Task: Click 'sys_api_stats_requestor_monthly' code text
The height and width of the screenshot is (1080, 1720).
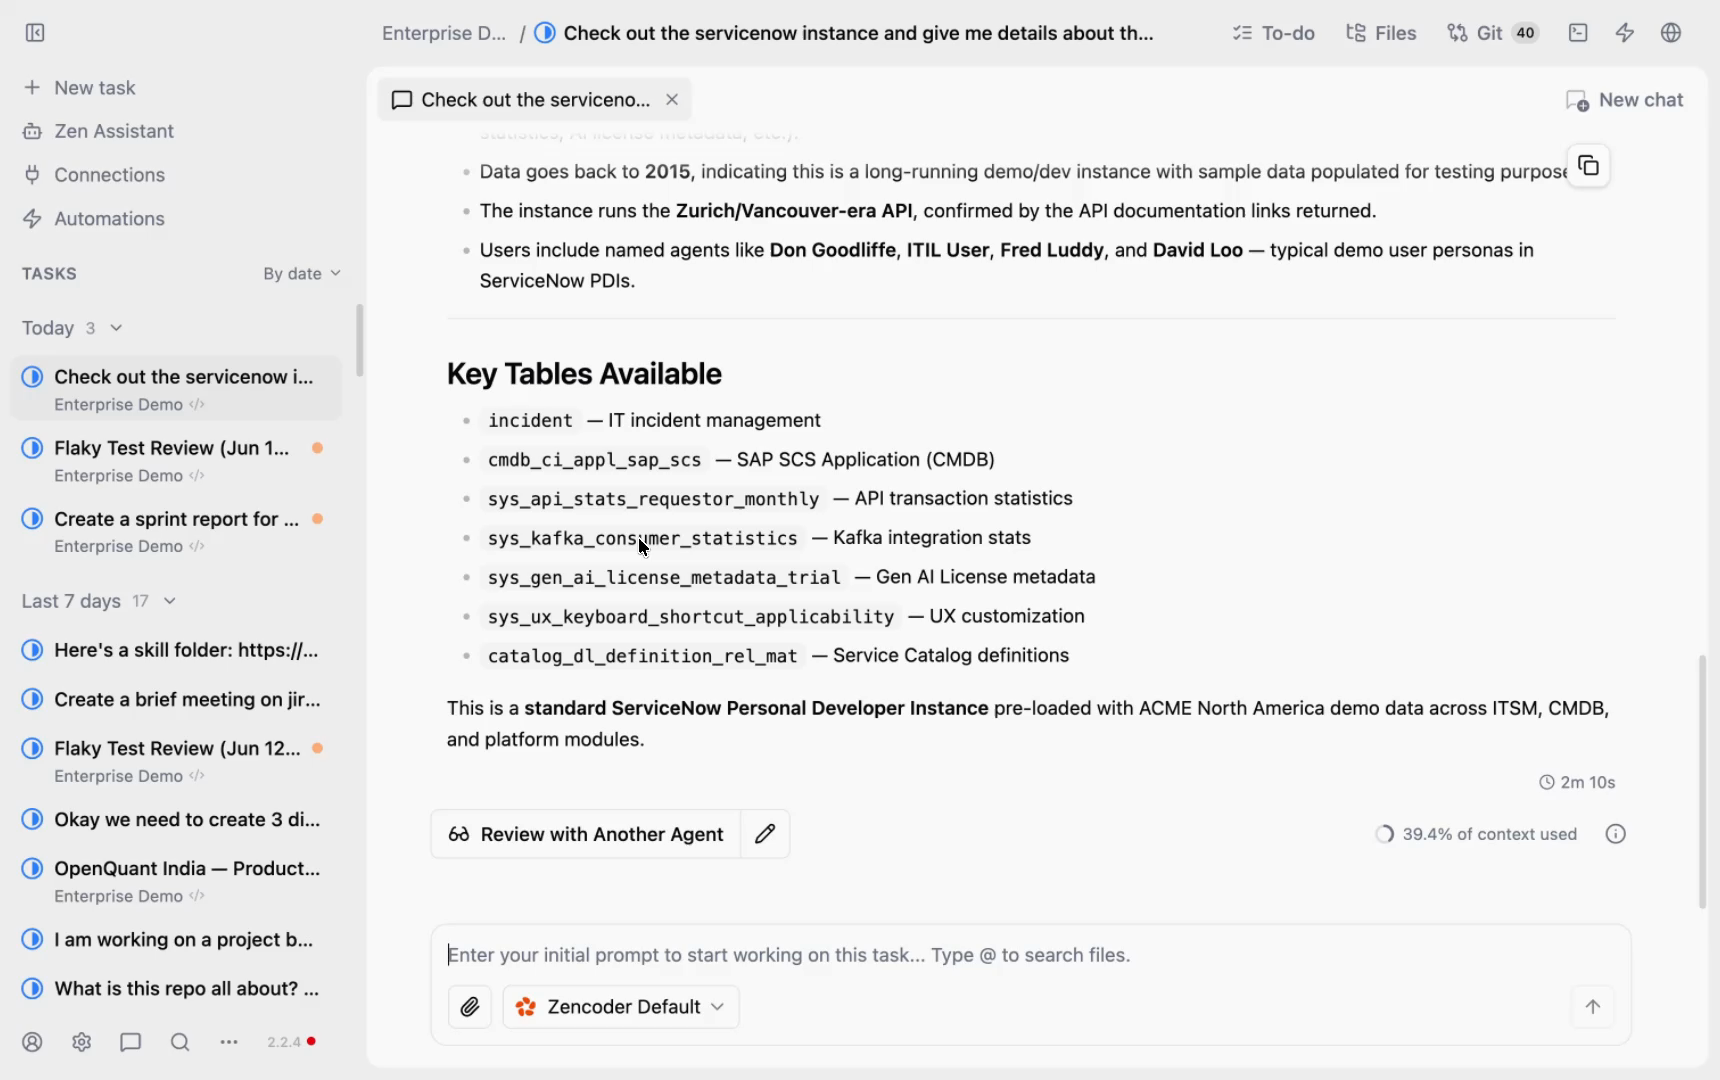Action: 653,499
